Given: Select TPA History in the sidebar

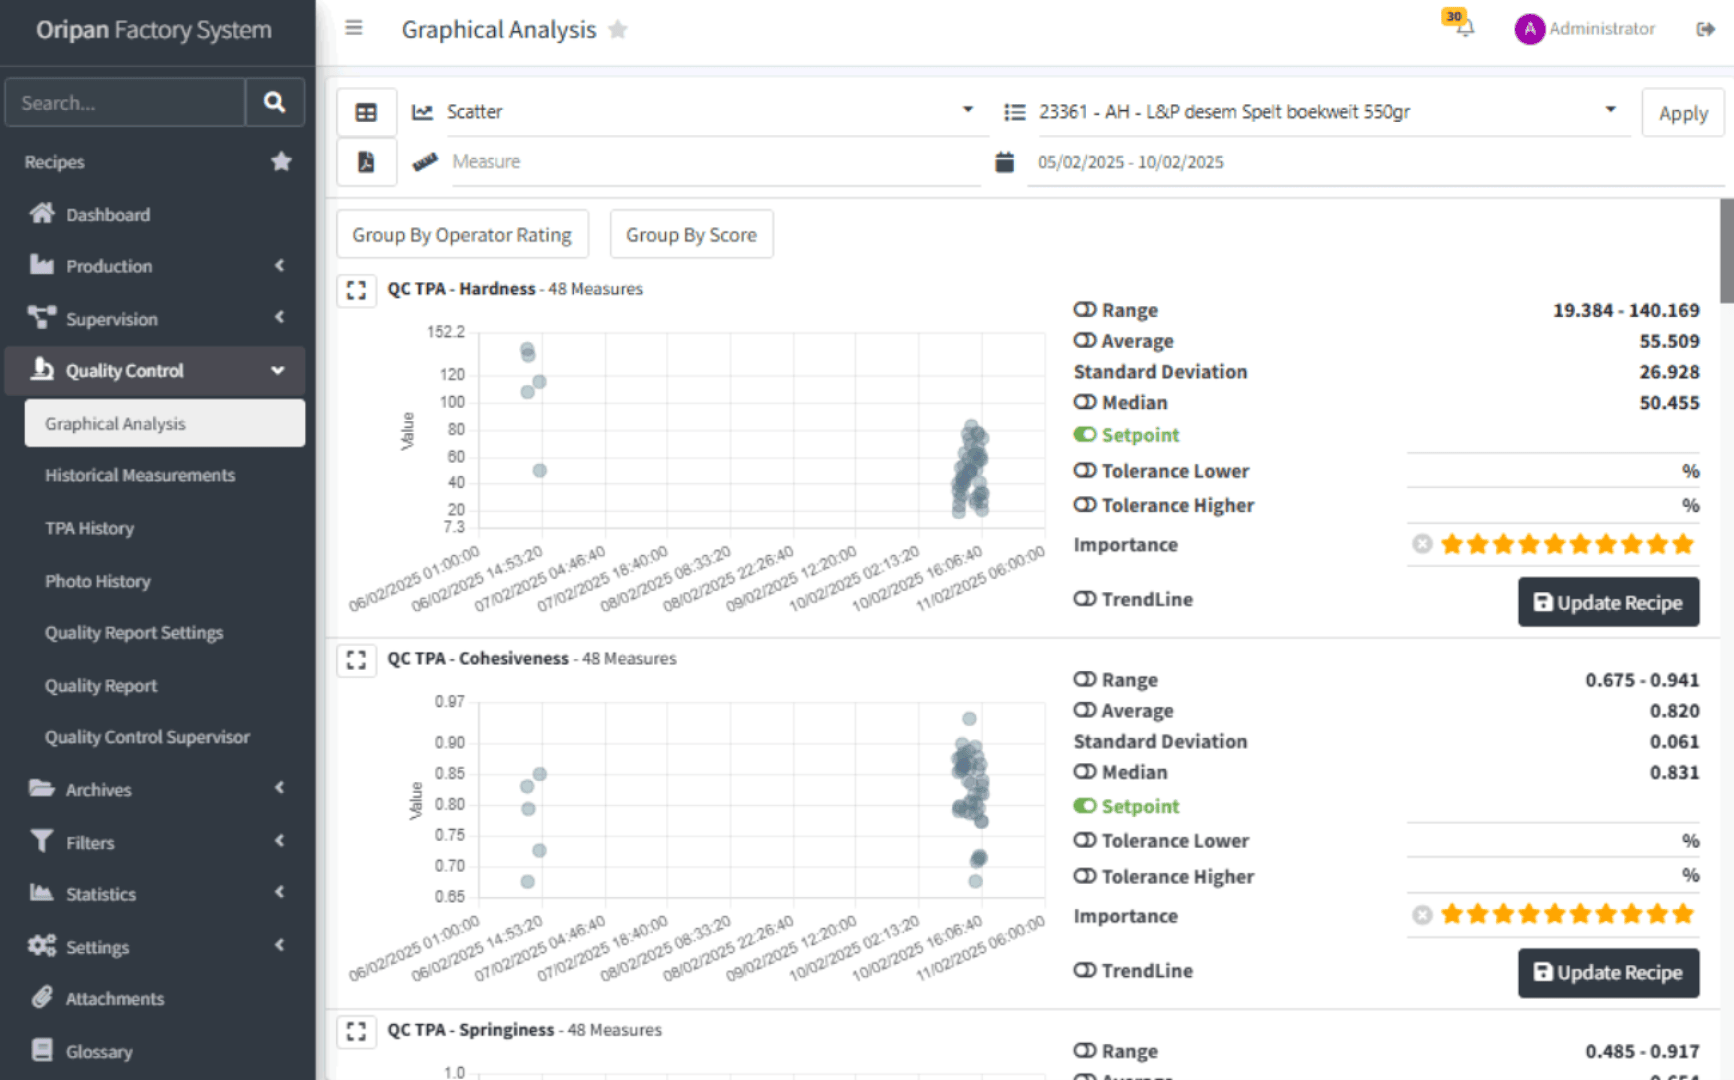Looking at the screenshot, I should coord(89,528).
